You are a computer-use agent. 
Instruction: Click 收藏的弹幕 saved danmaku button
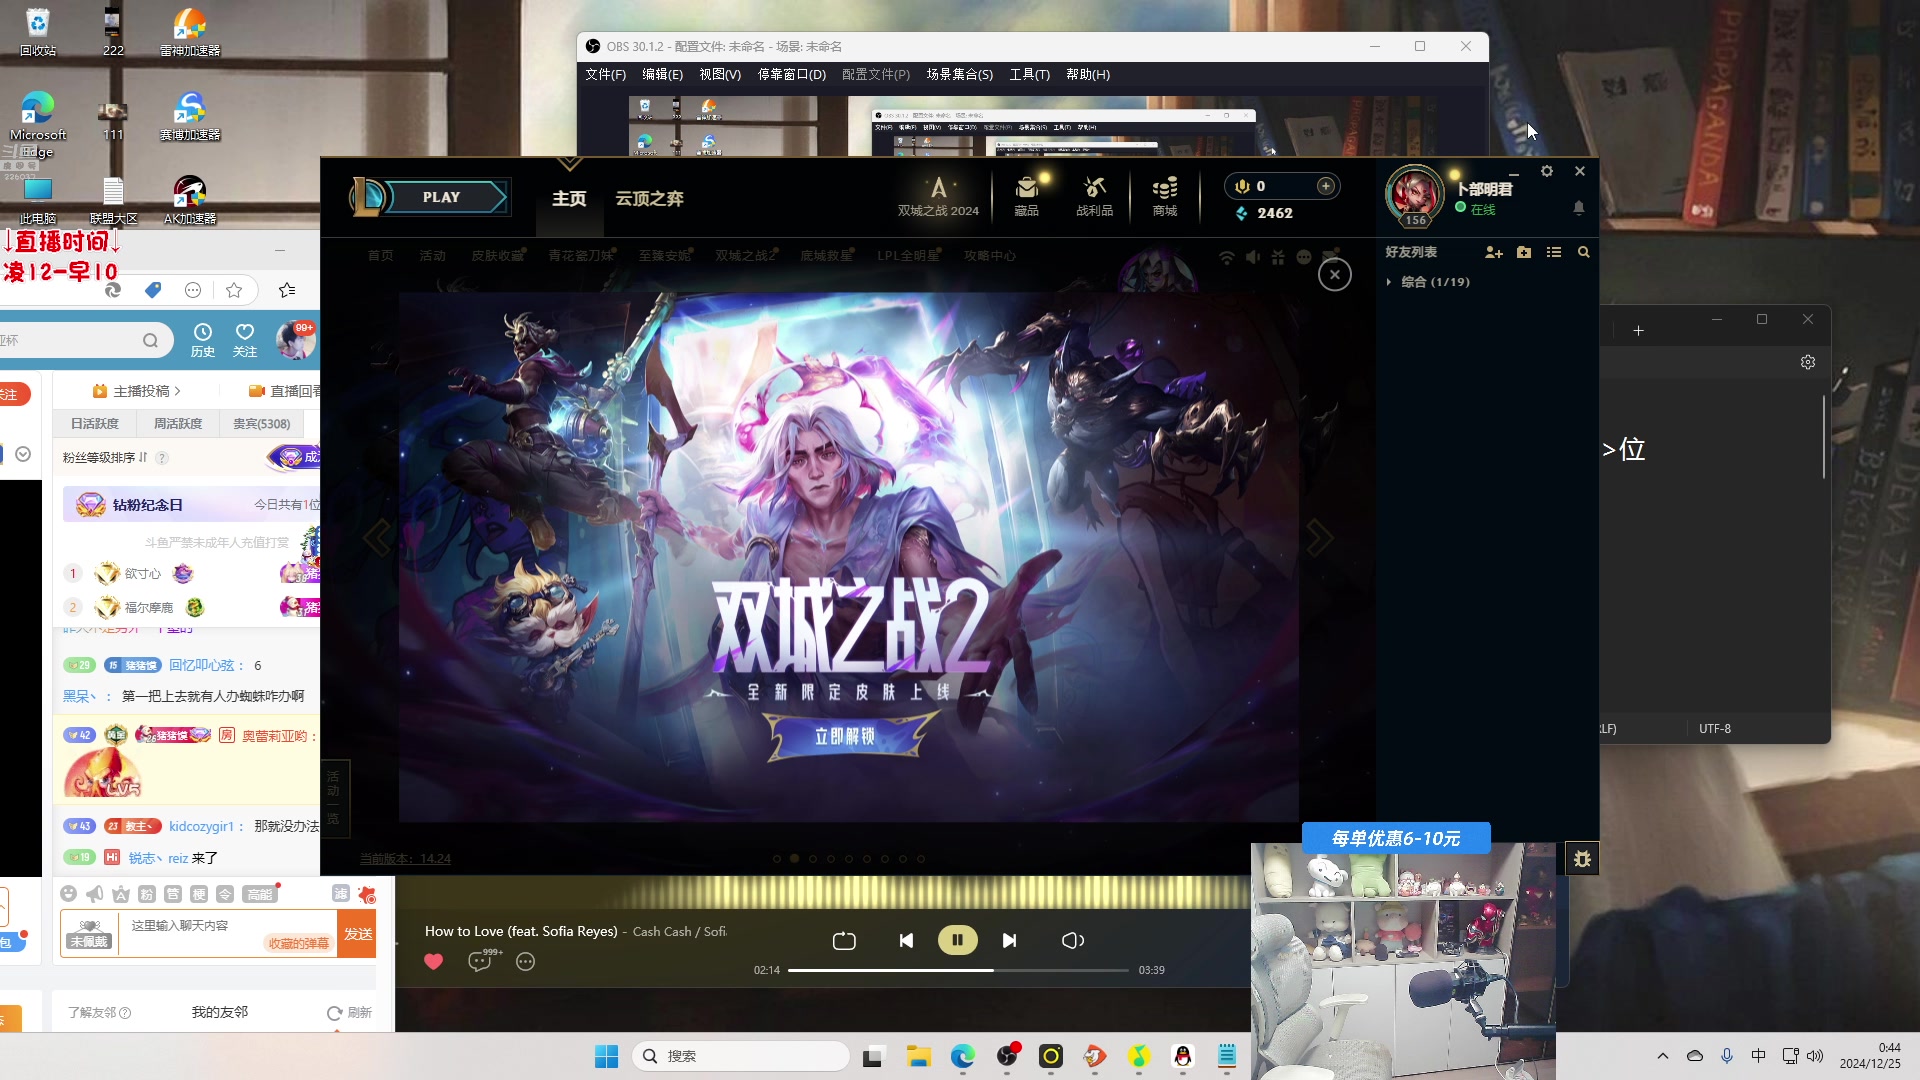coord(298,943)
